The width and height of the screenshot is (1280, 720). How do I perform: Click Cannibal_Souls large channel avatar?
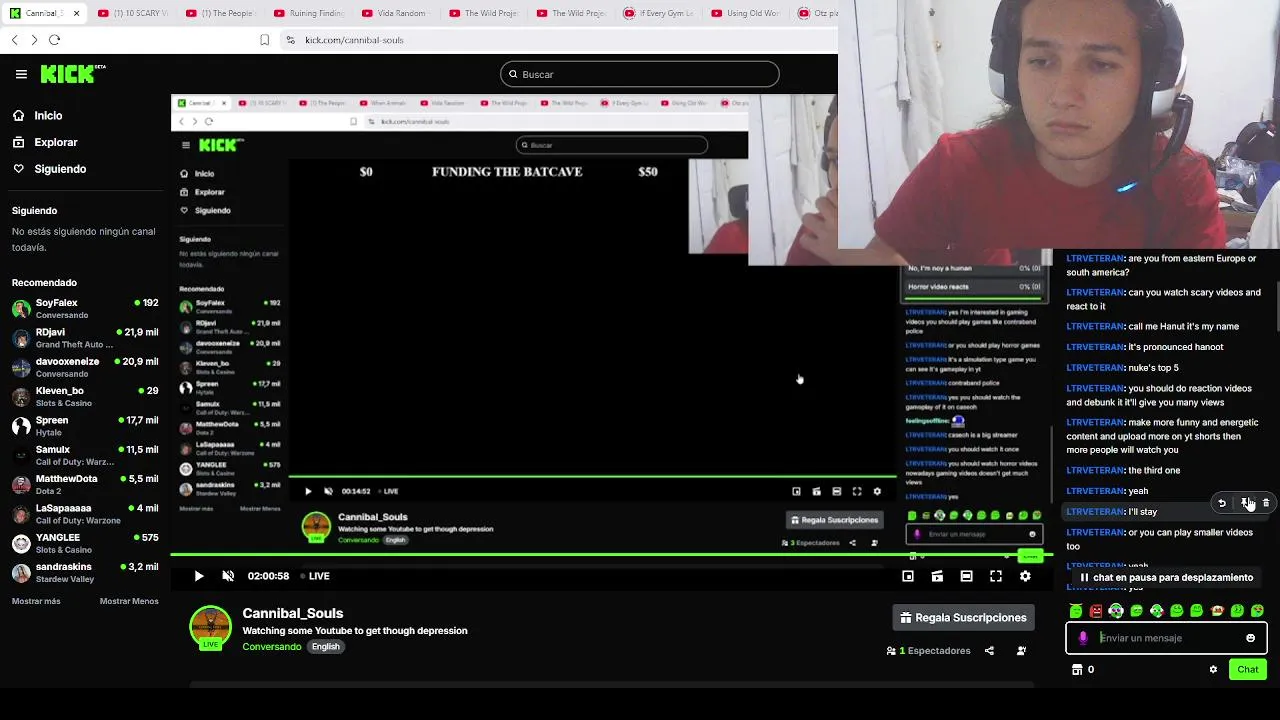coord(210,627)
